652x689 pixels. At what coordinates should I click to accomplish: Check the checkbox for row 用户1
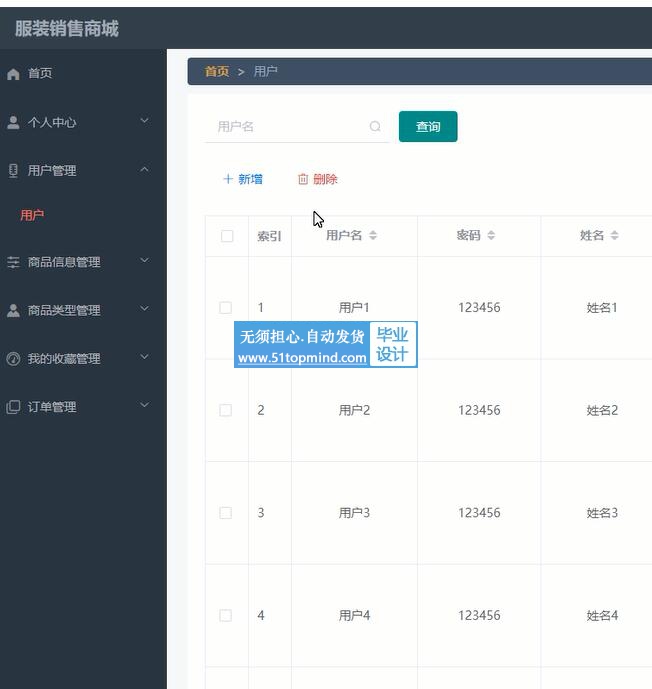[x=225, y=308]
